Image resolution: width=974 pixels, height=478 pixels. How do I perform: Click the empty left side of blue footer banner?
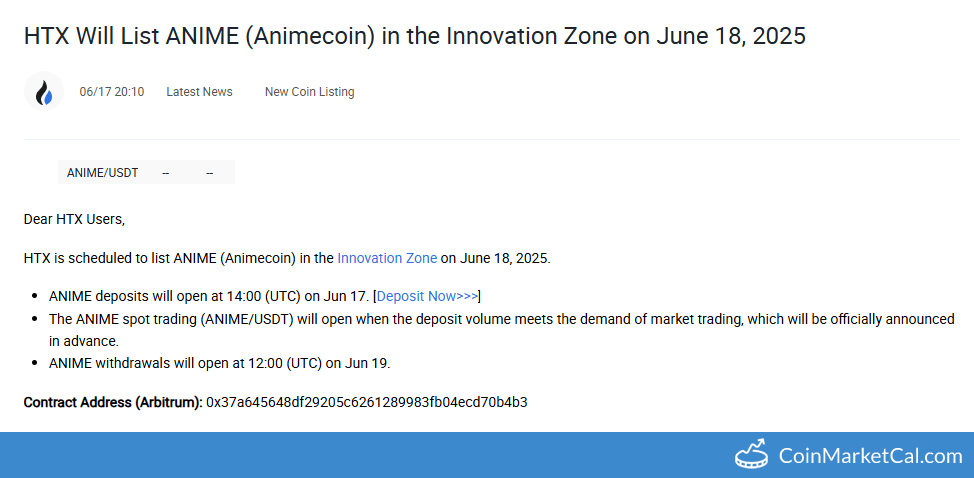(x=300, y=455)
